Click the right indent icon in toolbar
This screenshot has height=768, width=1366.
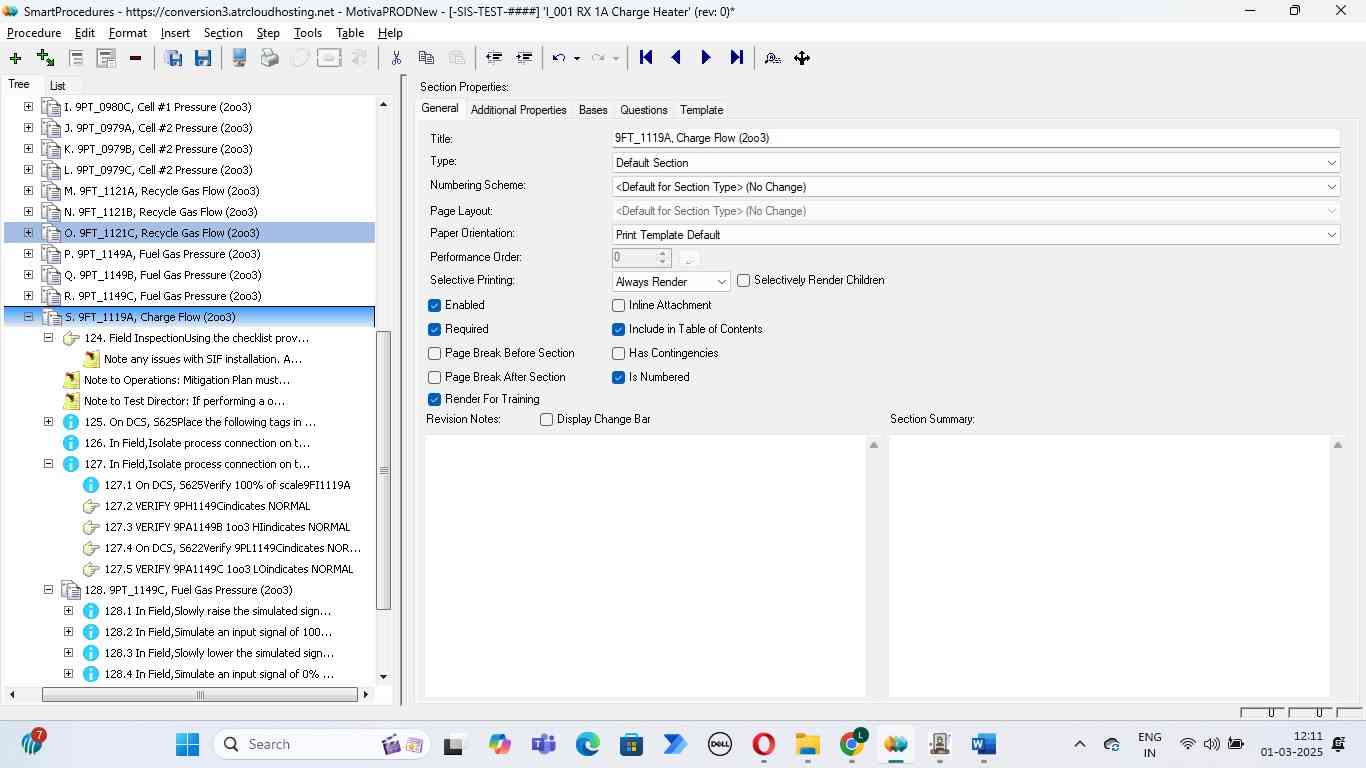point(523,58)
